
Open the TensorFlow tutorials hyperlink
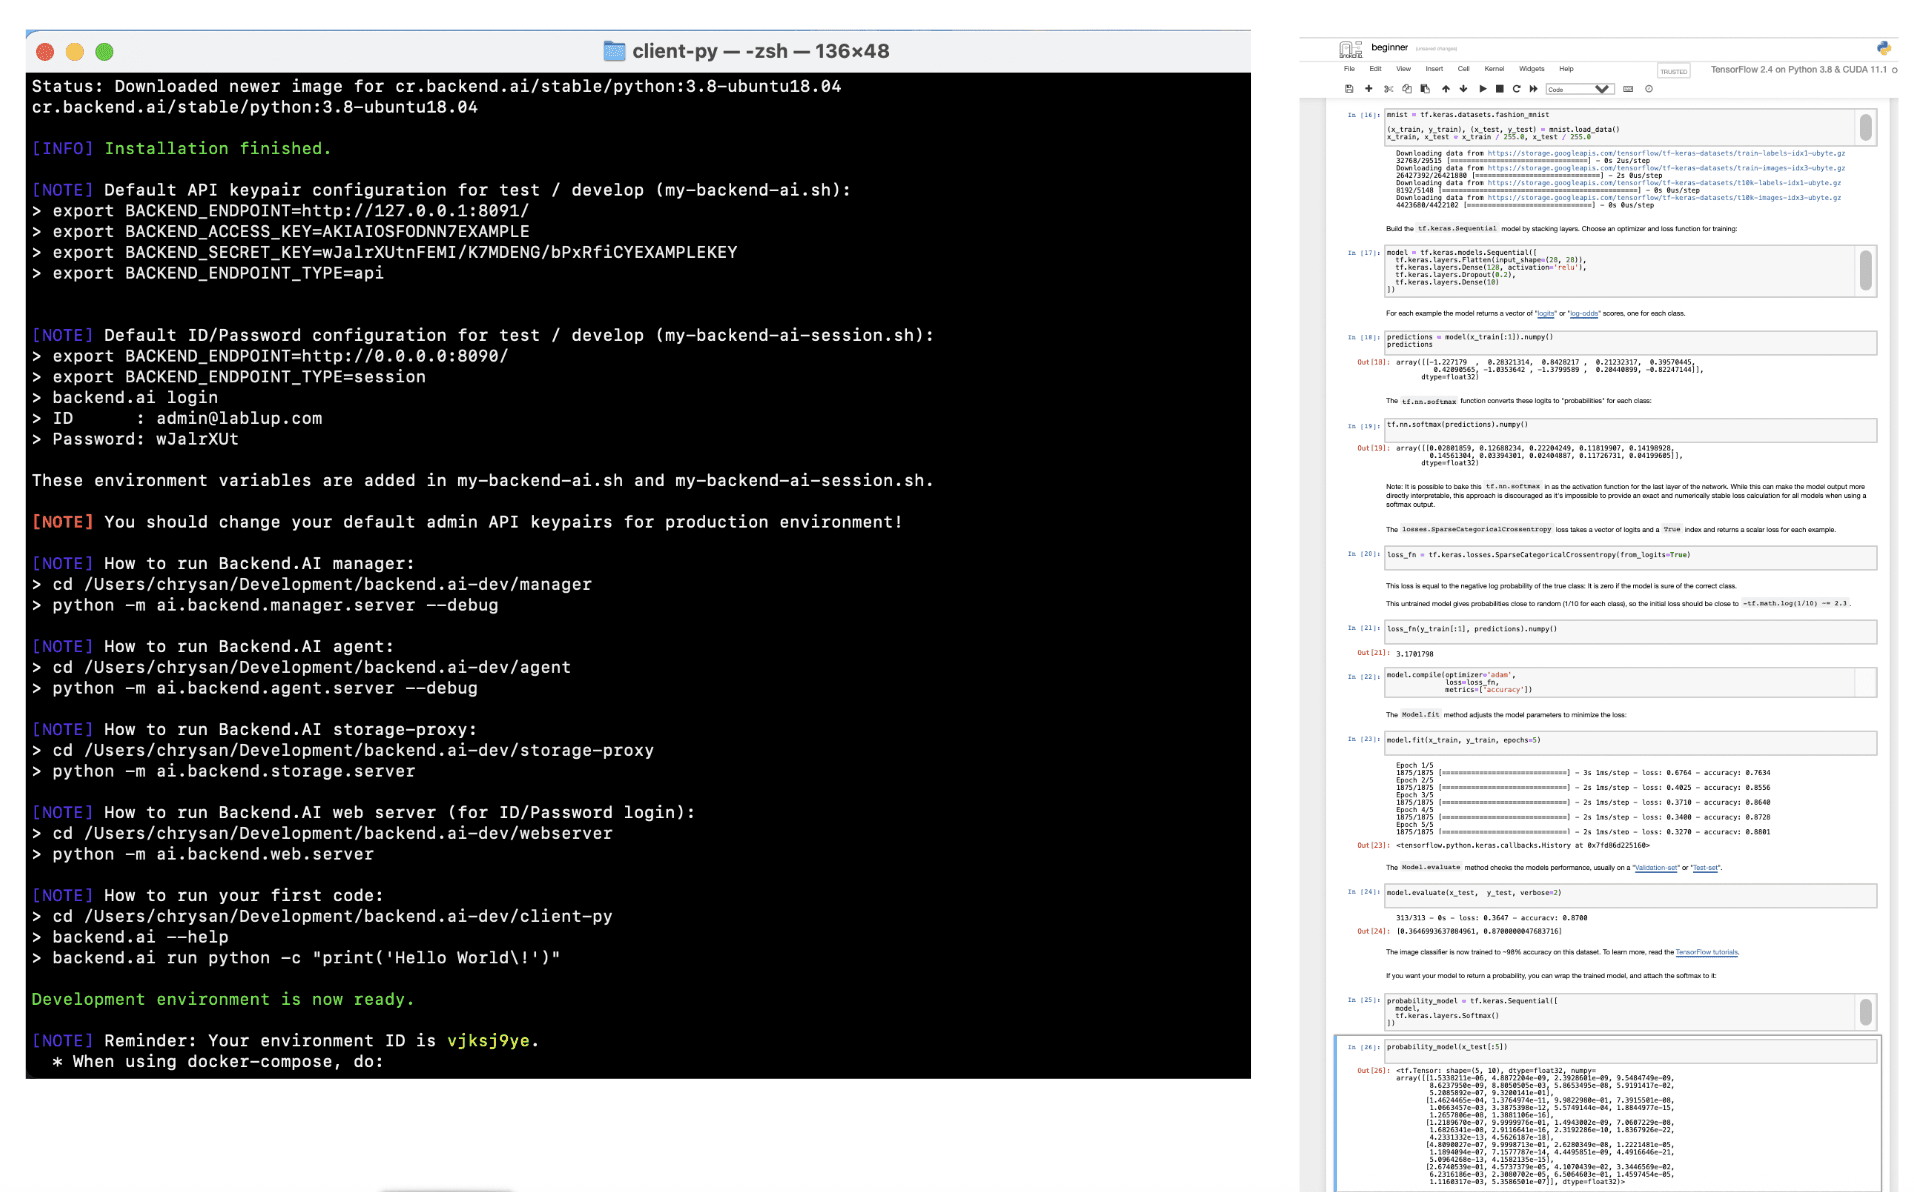point(1707,952)
